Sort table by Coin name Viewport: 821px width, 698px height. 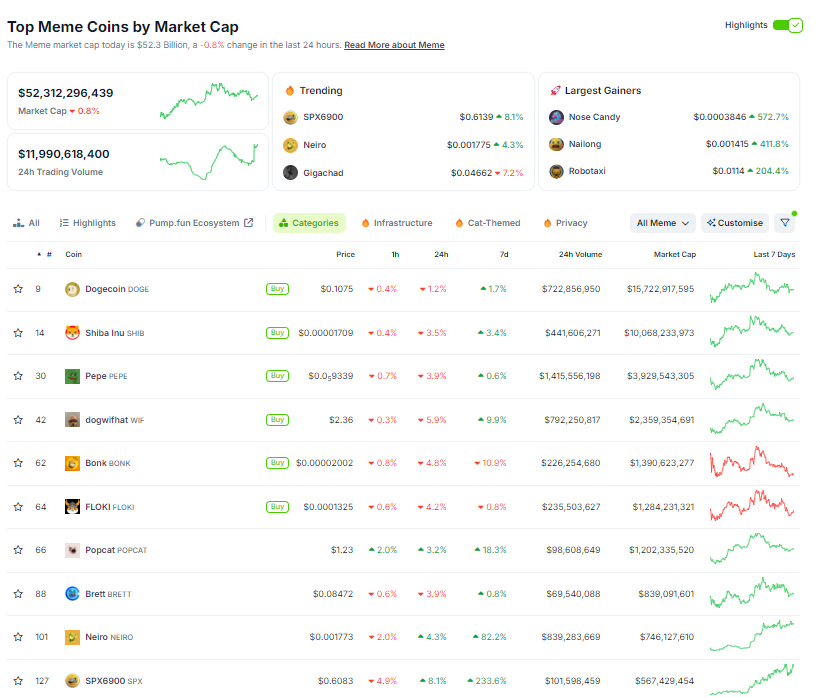pyautogui.click(x=73, y=254)
